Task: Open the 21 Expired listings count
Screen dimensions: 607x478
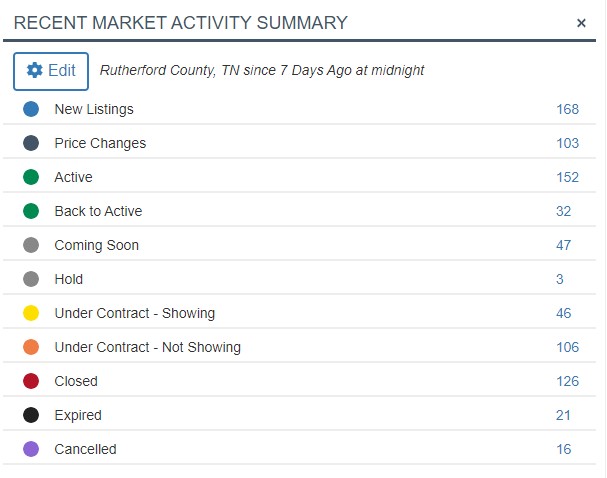Action: (x=564, y=415)
